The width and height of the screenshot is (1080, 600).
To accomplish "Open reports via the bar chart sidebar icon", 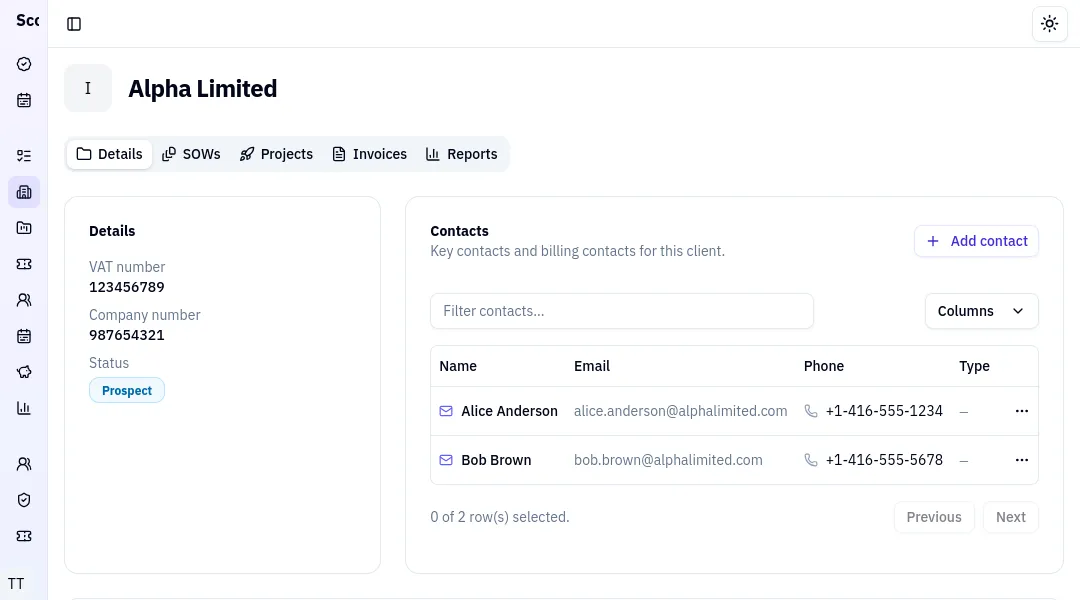I will 24,408.
